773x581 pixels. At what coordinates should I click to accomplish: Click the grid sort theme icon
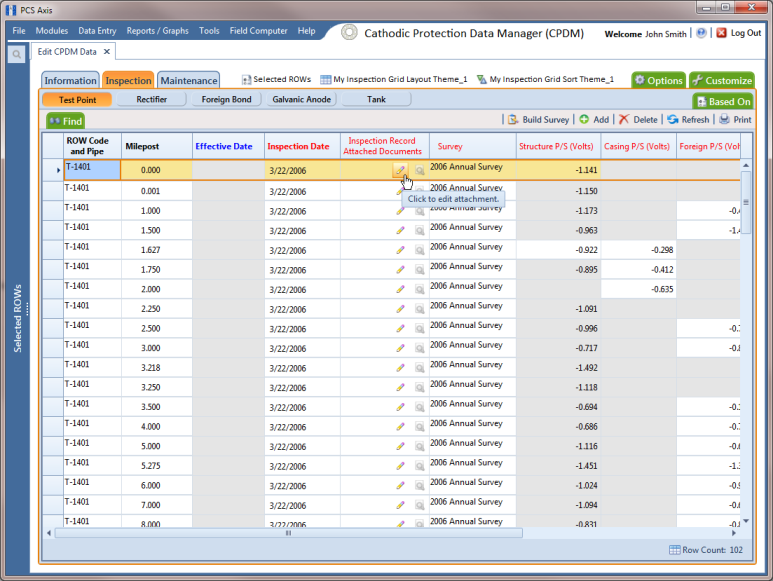click(482, 79)
